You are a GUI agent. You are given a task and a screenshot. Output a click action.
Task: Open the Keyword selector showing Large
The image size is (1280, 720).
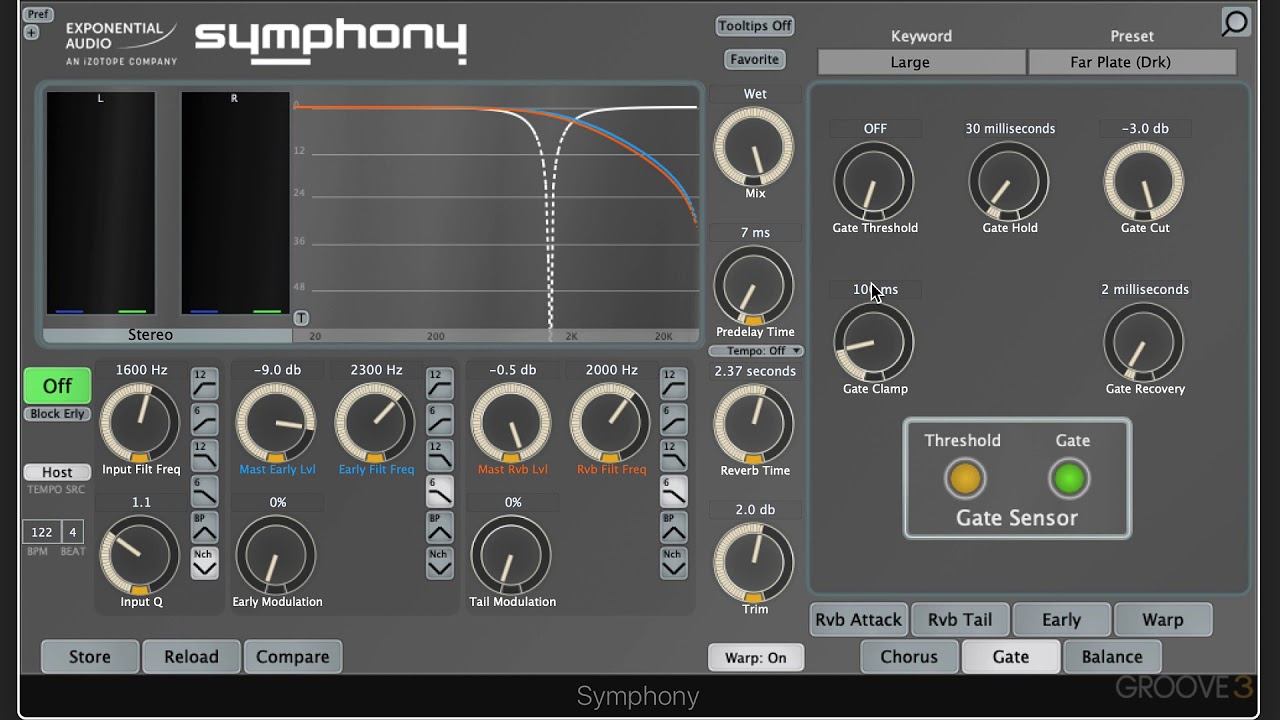(921, 62)
